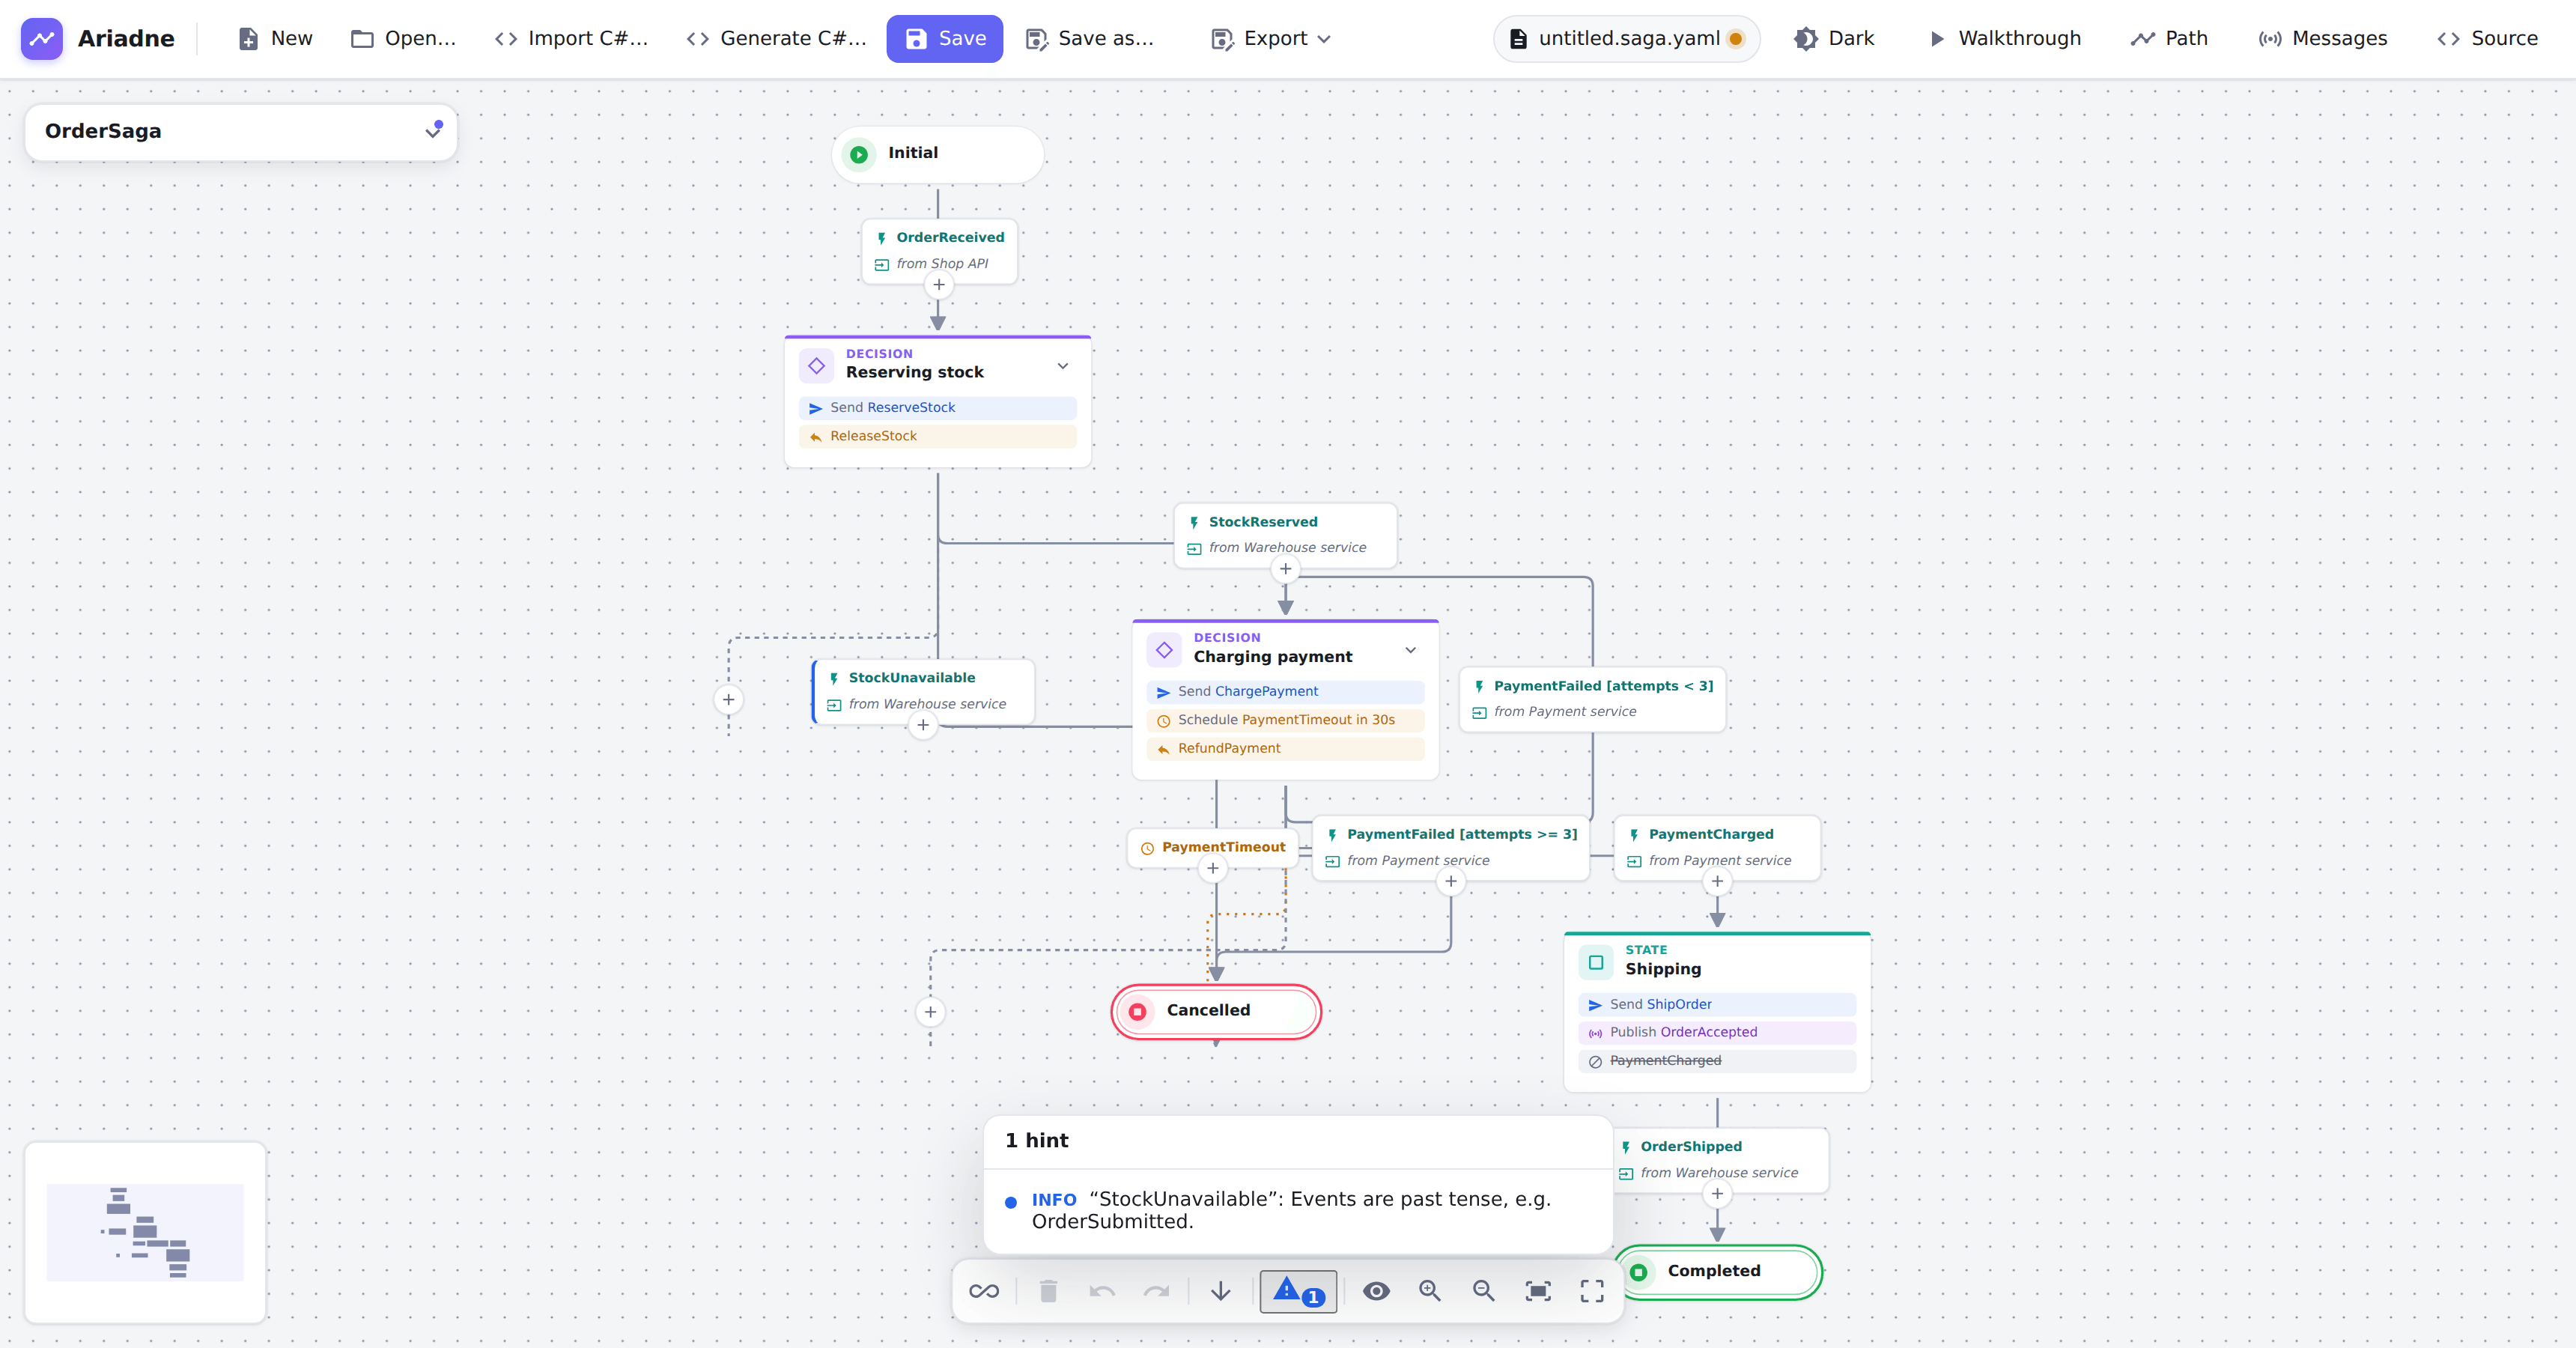Click the undo arrow icon
The image size is (2576, 1348).
[1102, 1291]
